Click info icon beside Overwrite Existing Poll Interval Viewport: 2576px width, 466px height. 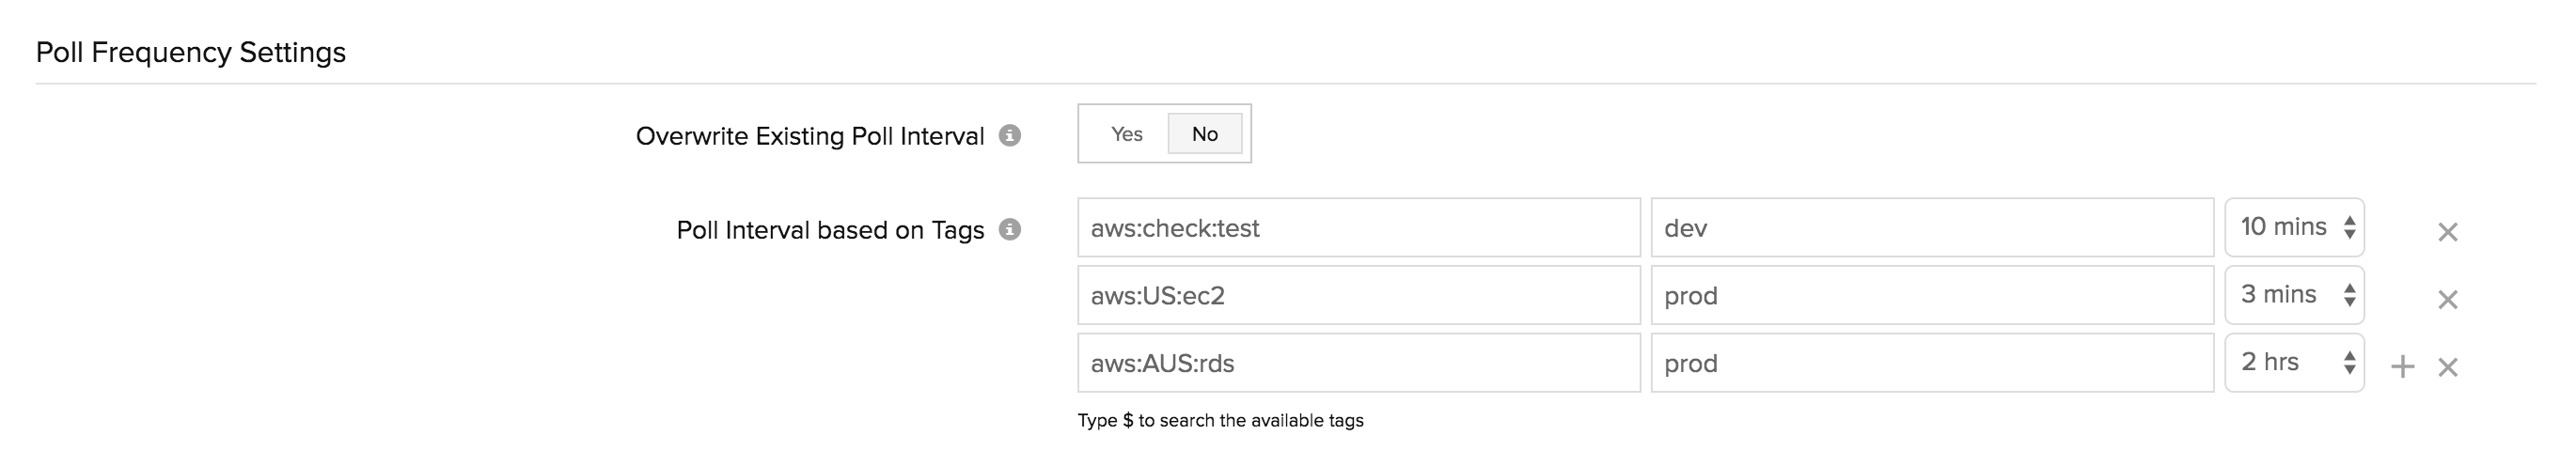[1010, 135]
